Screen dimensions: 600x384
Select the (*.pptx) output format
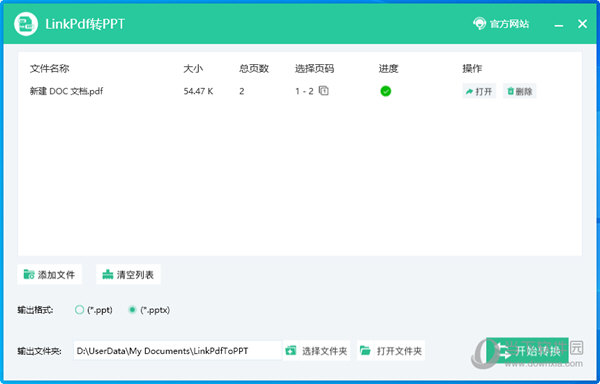click(x=149, y=310)
